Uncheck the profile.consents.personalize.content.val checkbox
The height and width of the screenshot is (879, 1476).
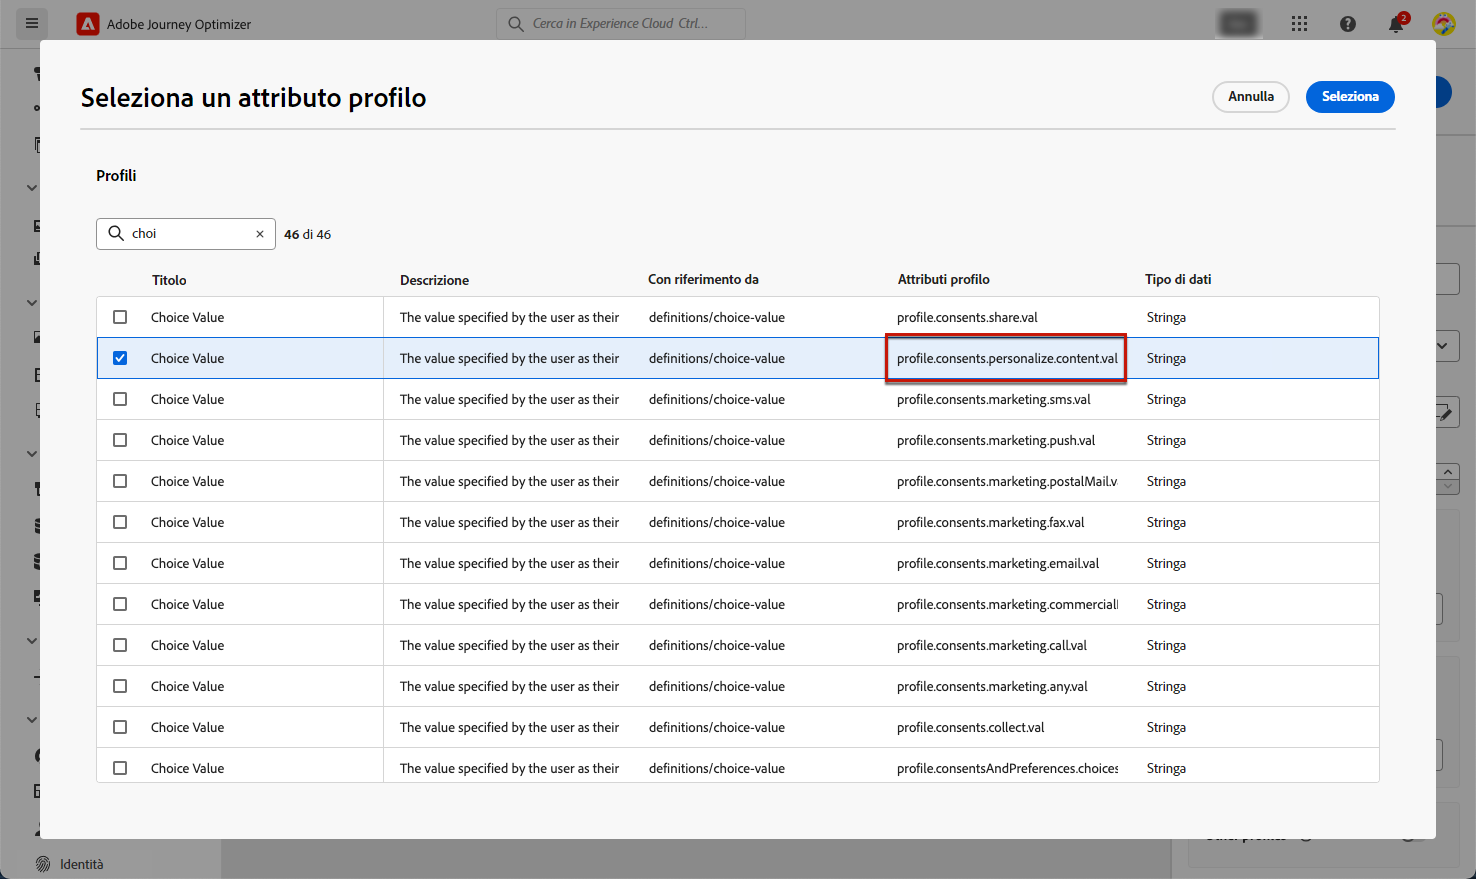[120, 358]
